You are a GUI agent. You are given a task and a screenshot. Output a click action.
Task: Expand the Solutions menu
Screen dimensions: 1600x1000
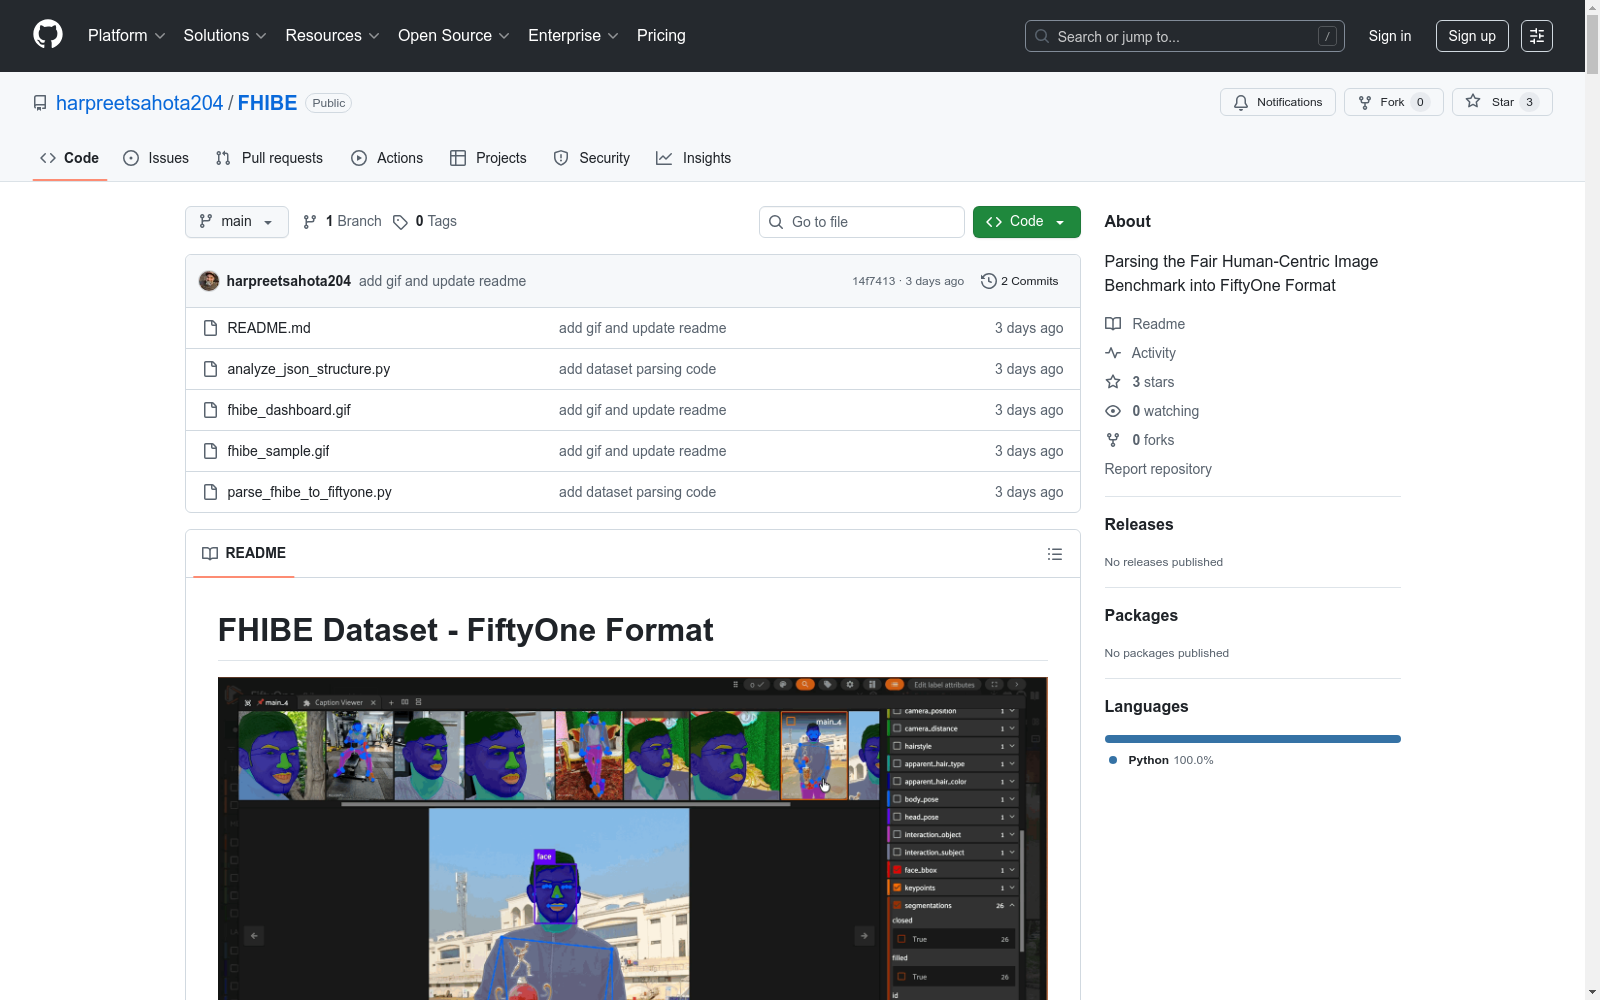(225, 36)
